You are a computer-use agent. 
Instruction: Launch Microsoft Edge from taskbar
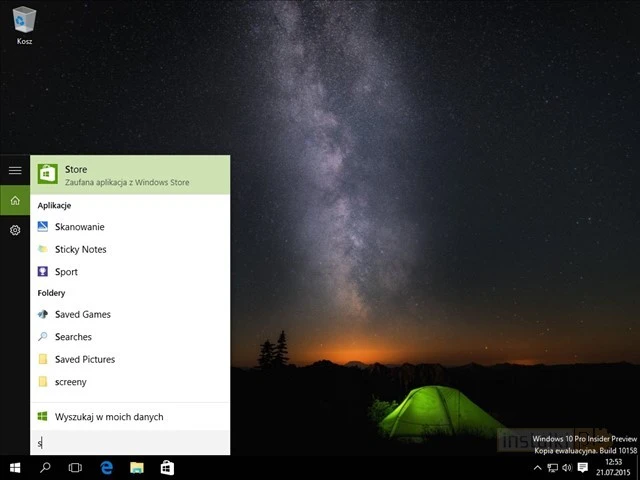(106, 468)
